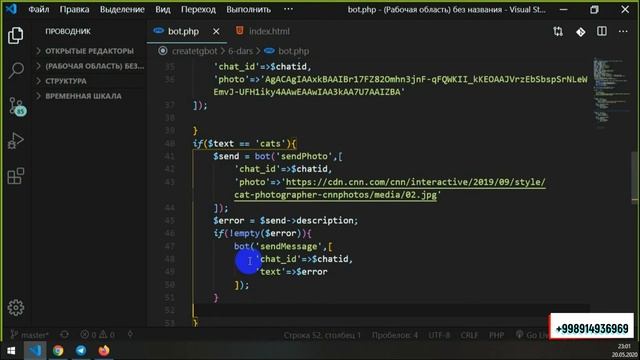Click the VS Code logo icon
Image resolution: width=640 pixels, height=360 pixels.
[x=11, y=9]
